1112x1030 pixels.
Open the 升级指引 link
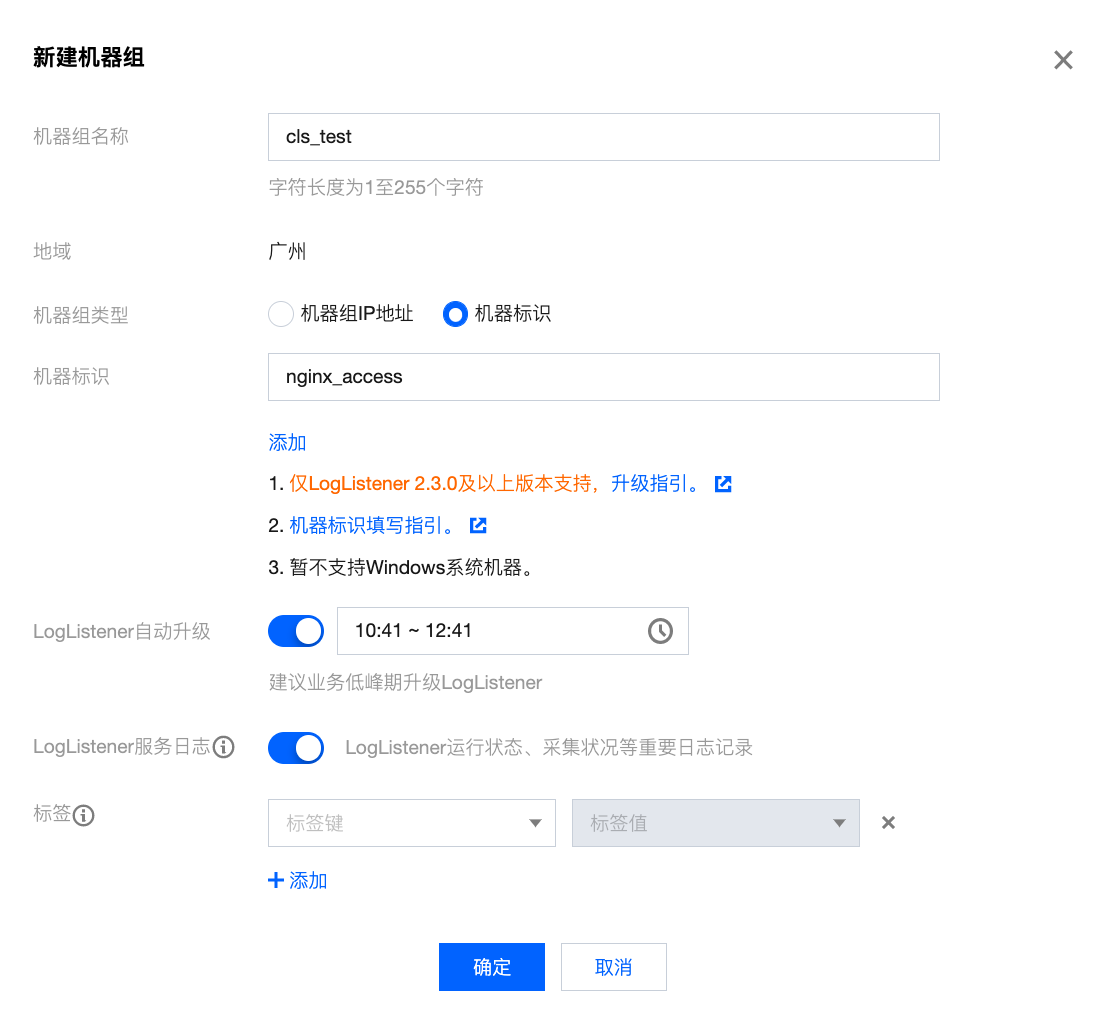[656, 484]
